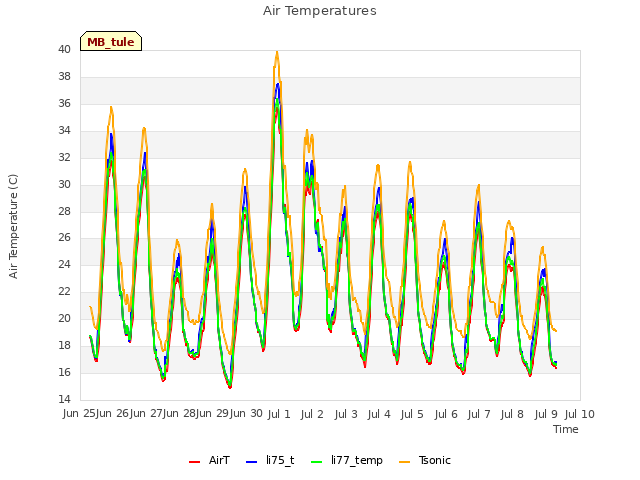Screen dimensions: 640x480
Task: Click the AirT legend label
Action: click(219, 460)
